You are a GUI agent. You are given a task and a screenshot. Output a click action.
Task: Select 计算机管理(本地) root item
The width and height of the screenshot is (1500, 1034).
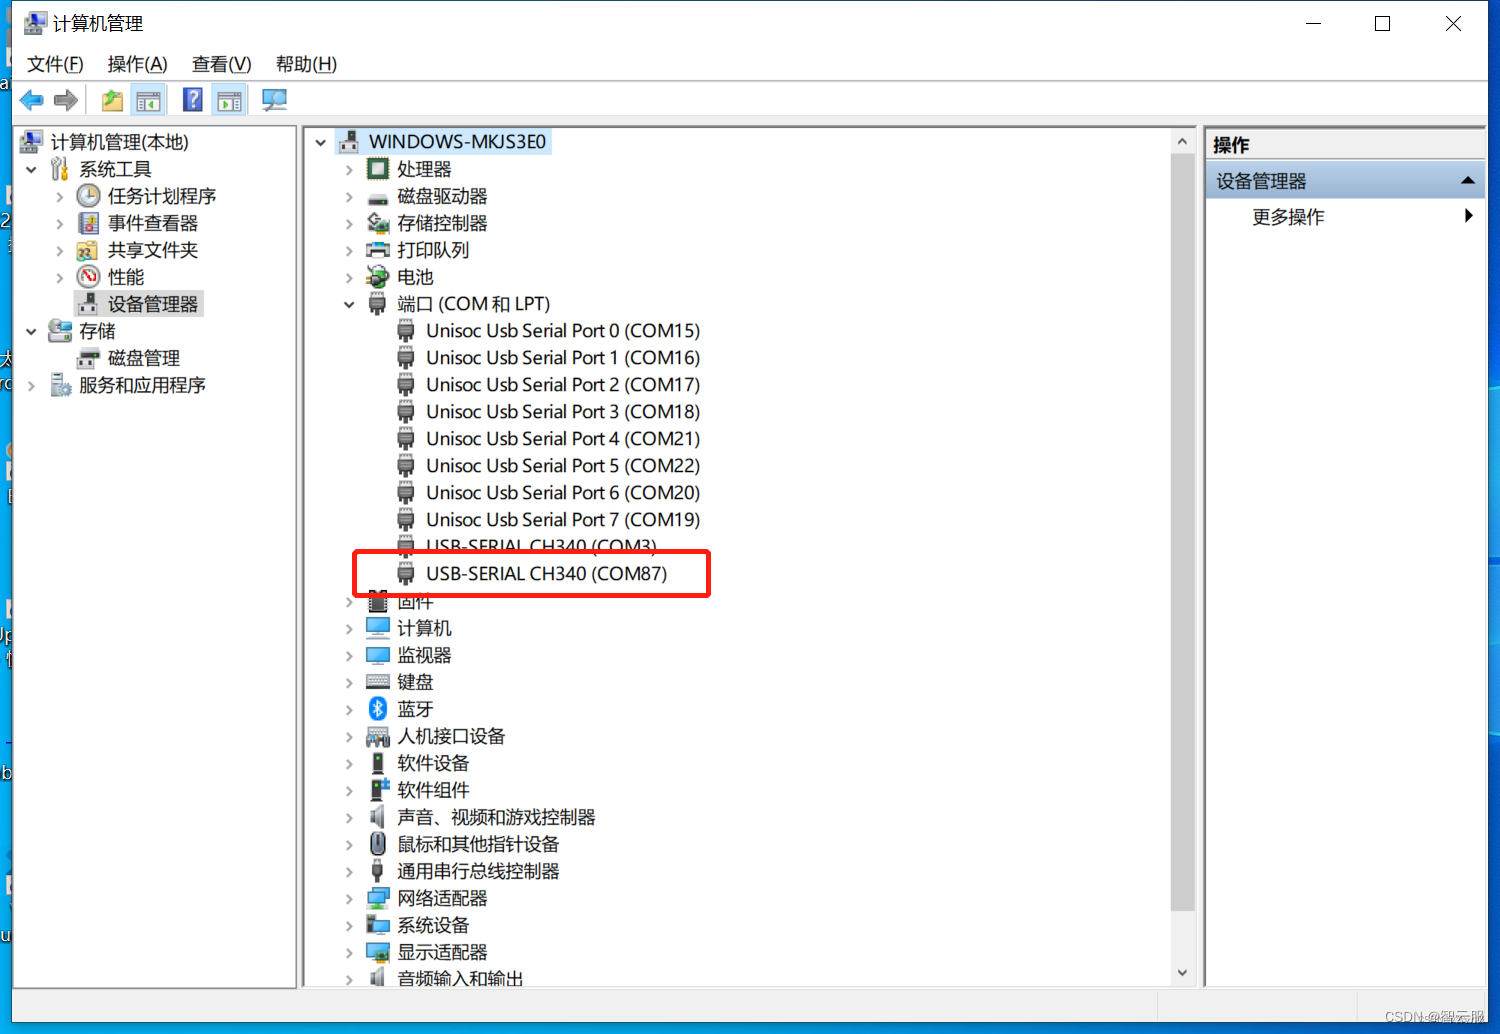click(x=119, y=142)
